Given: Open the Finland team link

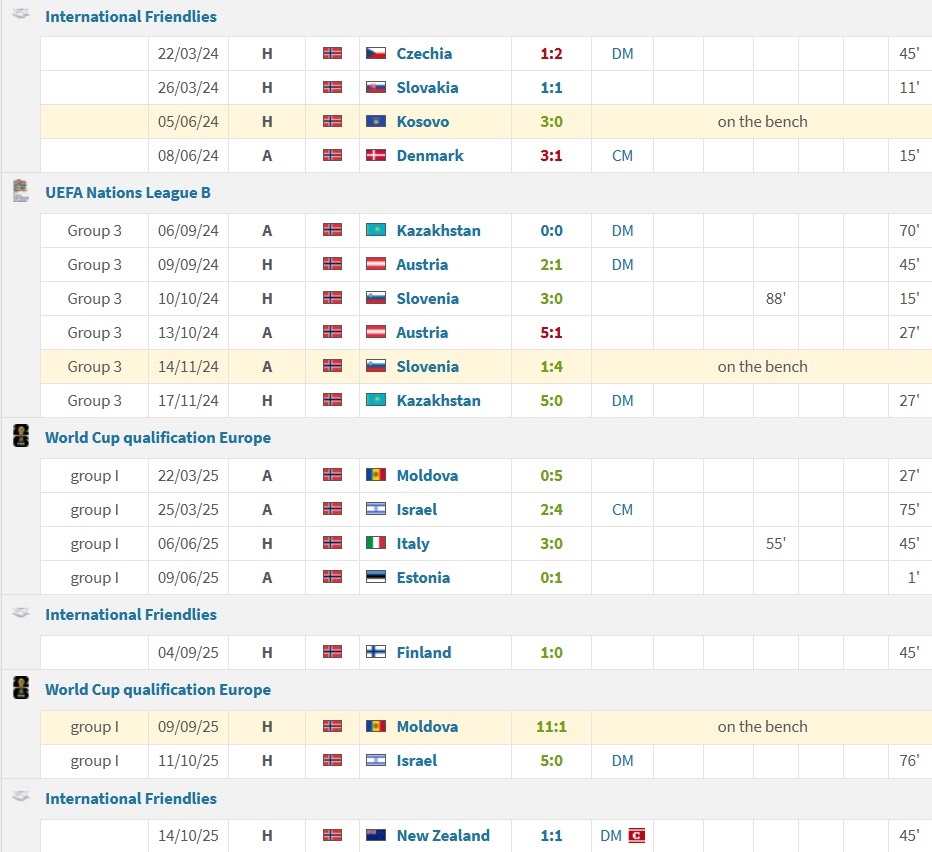Looking at the screenshot, I should tap(424, 652).
